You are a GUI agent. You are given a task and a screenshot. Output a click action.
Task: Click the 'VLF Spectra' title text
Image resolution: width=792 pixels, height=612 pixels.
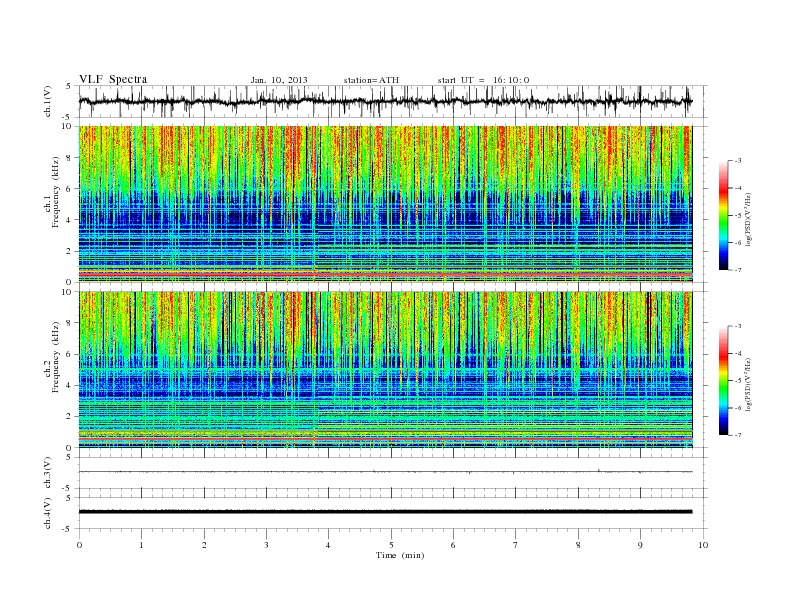point(113,79)
